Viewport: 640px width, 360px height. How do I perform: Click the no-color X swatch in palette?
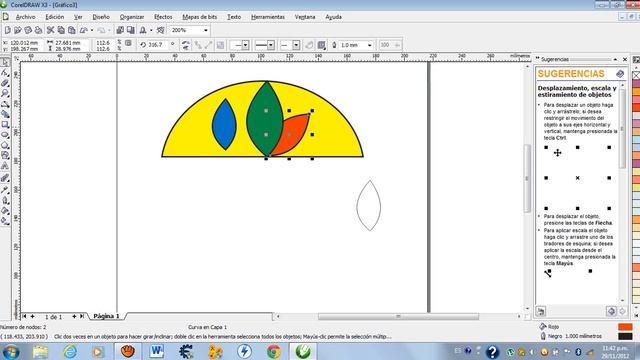tap(636, 75)
